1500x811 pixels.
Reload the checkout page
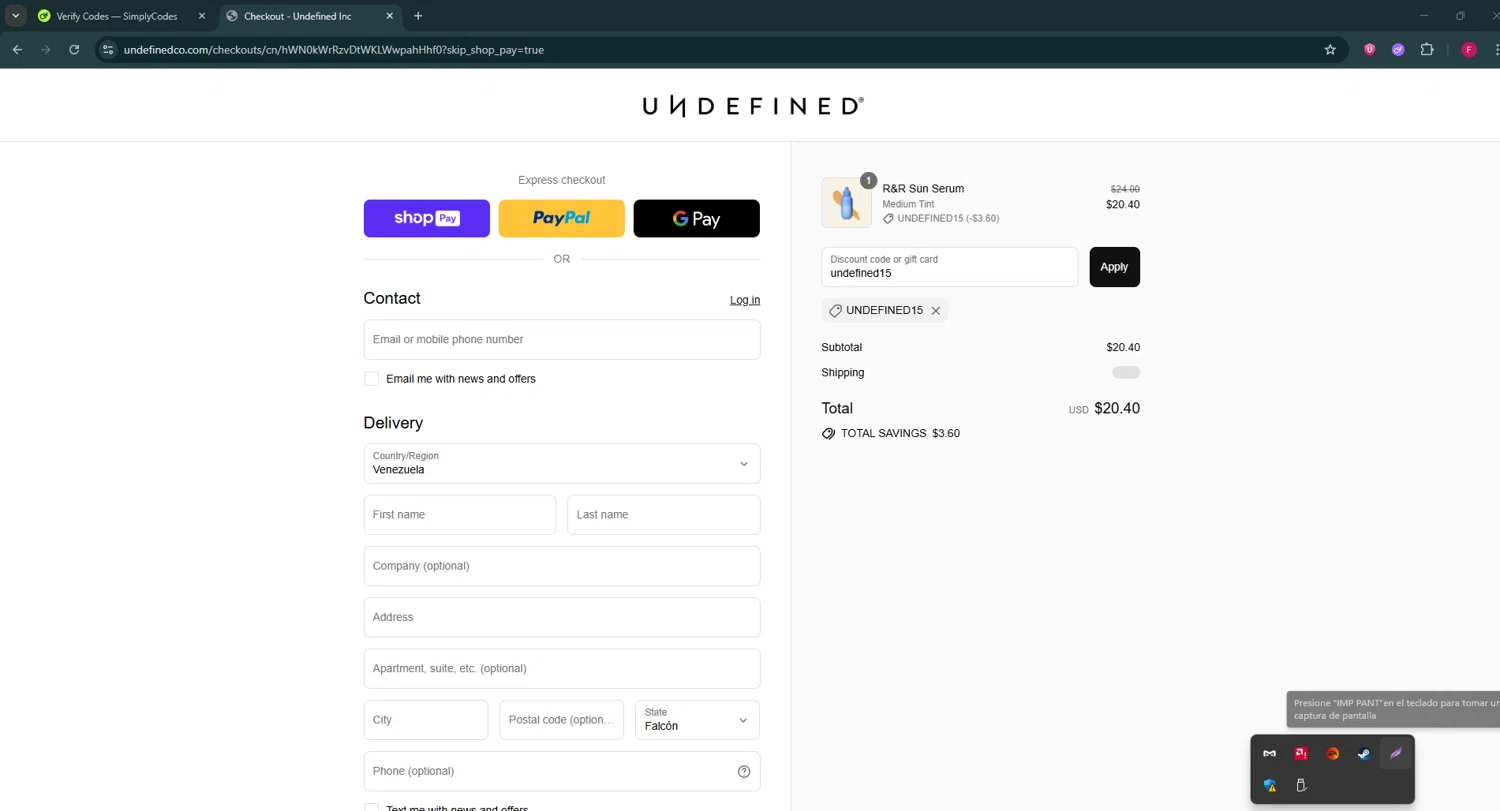pos(74,49)
